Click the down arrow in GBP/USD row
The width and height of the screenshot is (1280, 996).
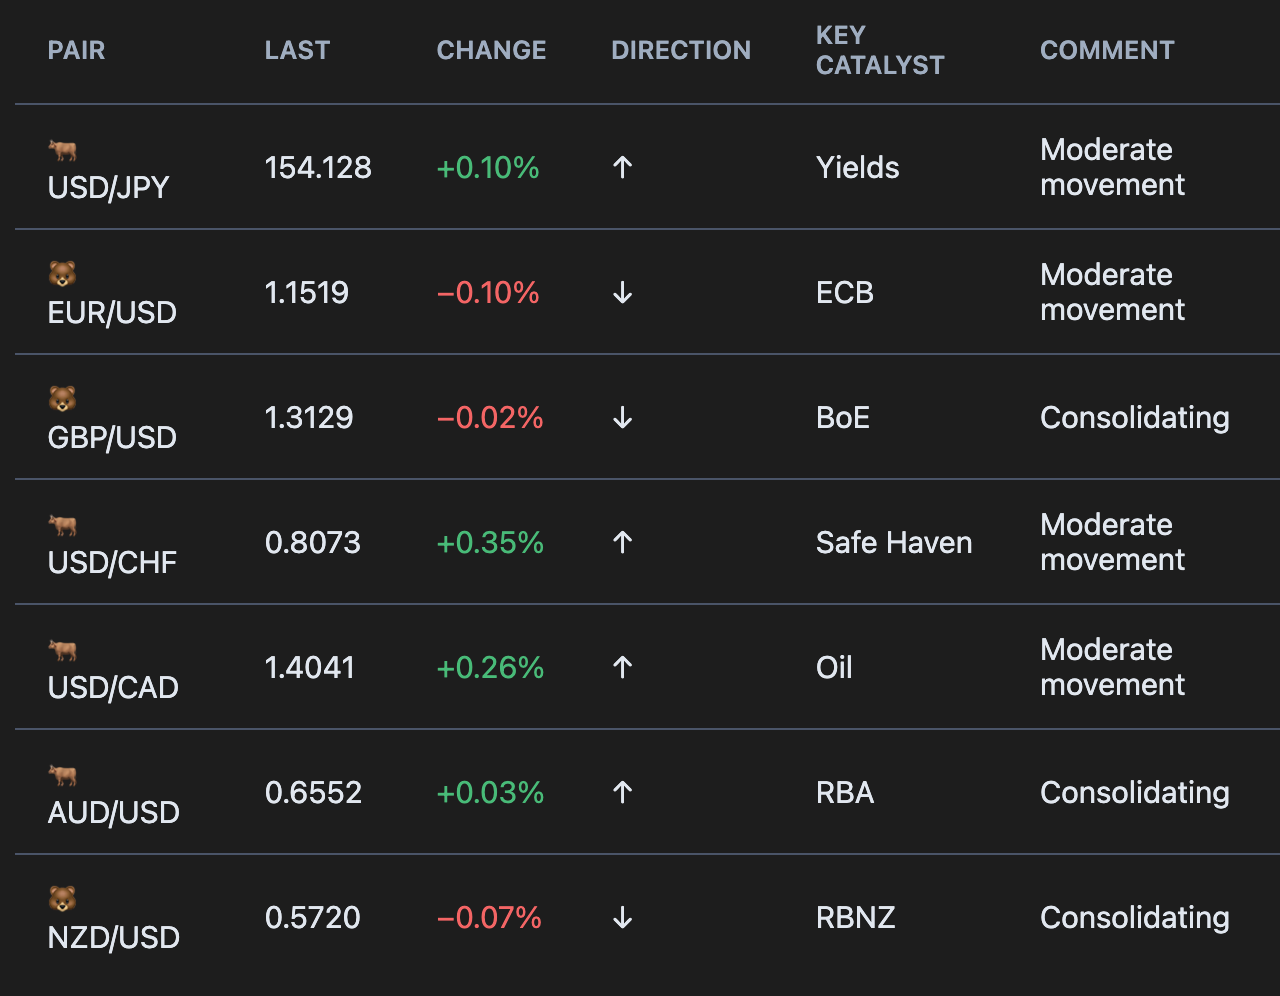(x=622, y=417)
